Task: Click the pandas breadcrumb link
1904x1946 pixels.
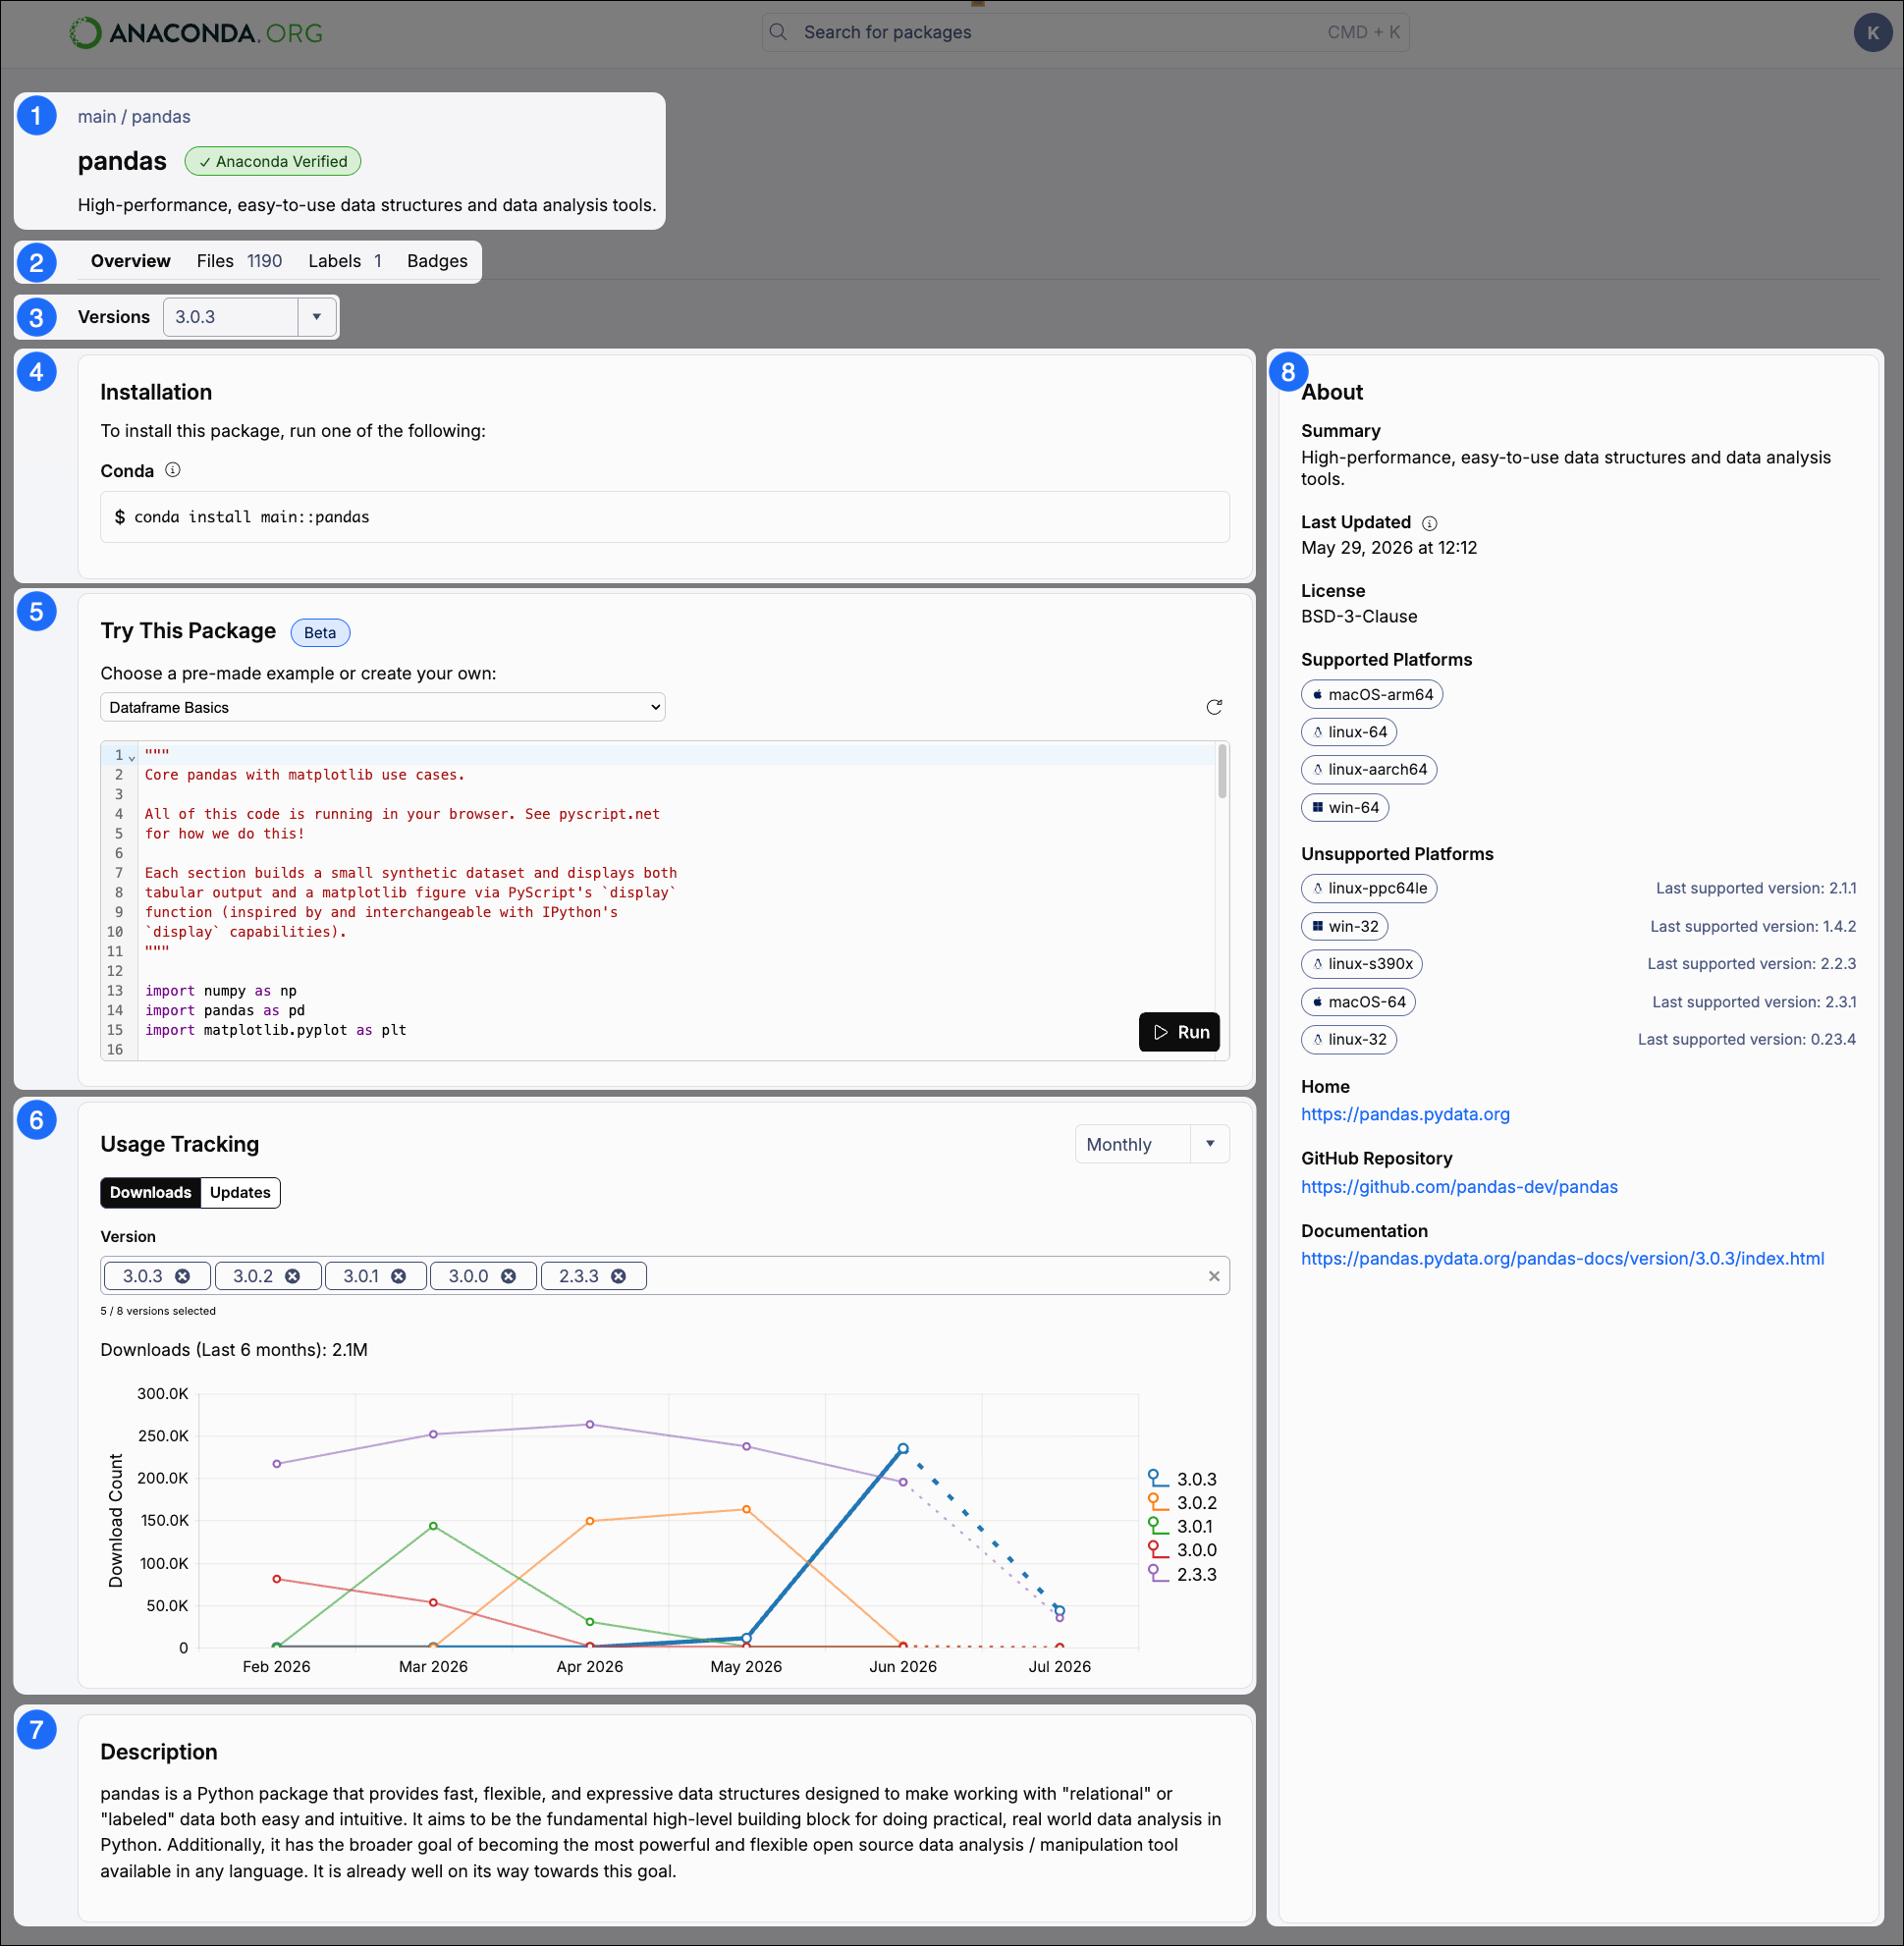Action: pyautogui.click(x=161, y=117)
